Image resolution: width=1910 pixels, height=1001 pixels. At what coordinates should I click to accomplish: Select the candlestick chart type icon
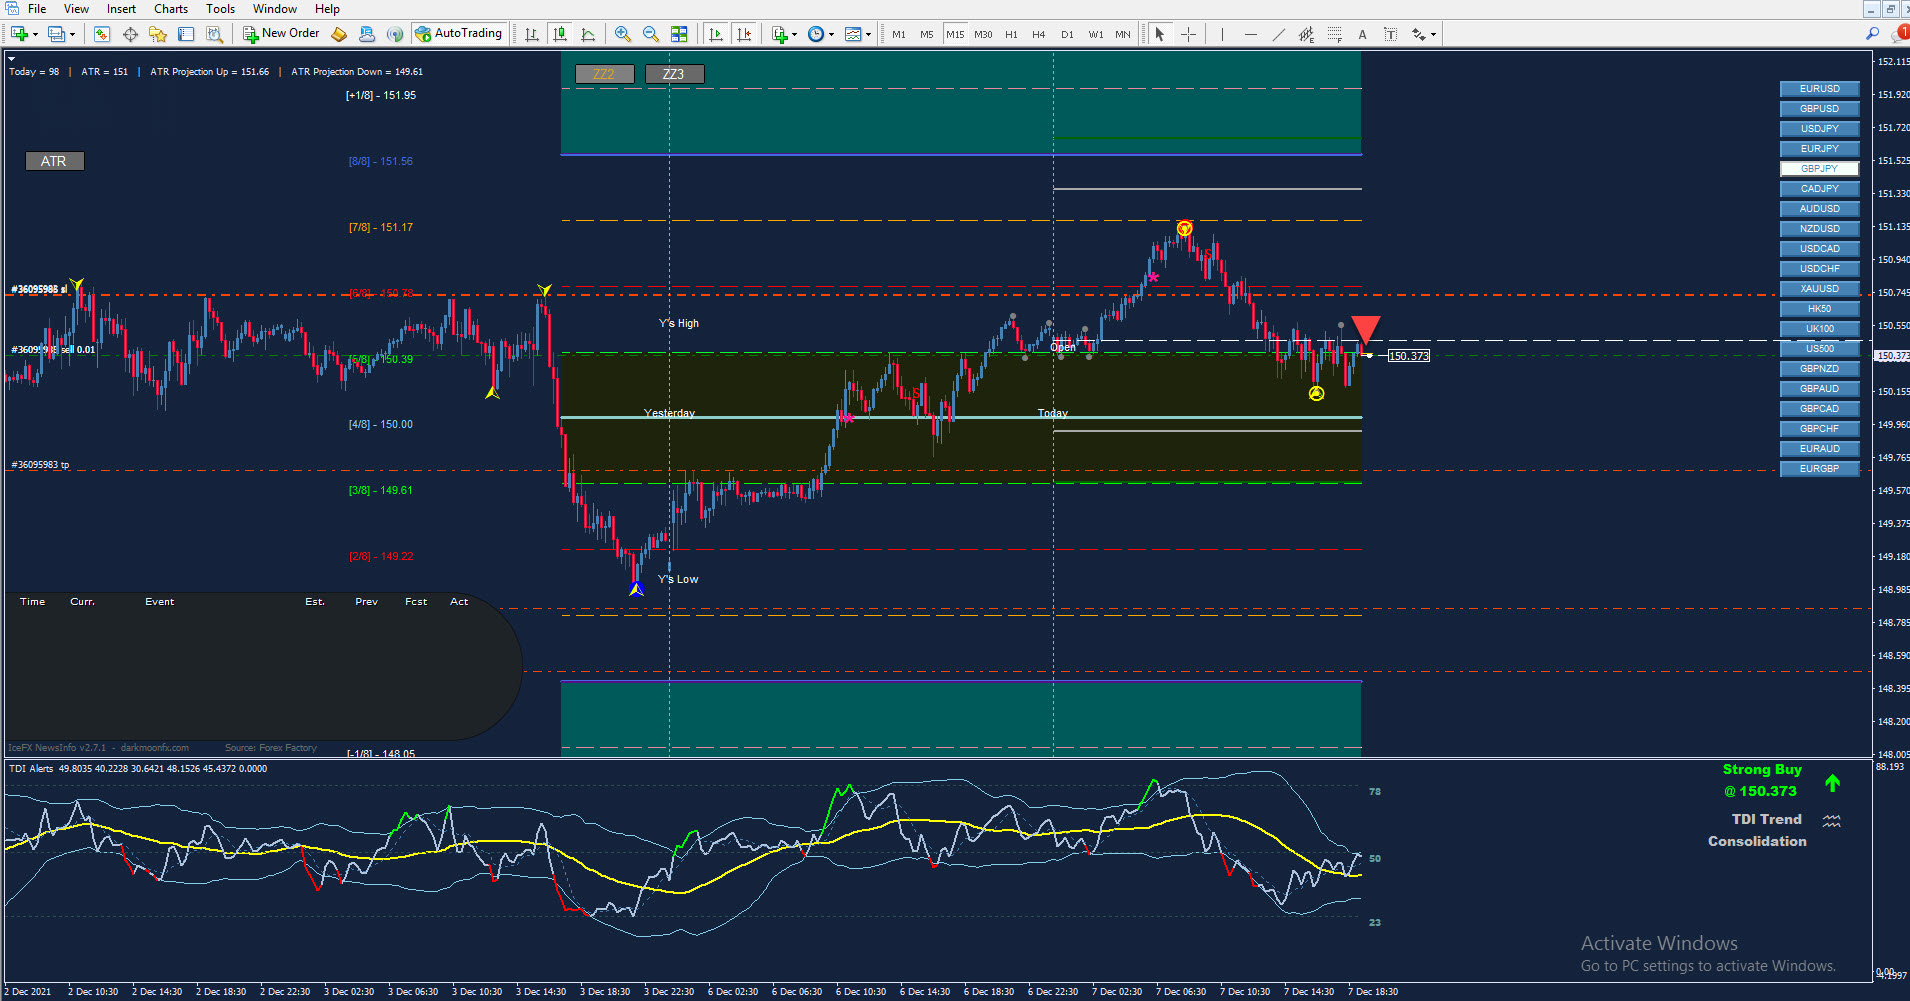coord(560,34)
